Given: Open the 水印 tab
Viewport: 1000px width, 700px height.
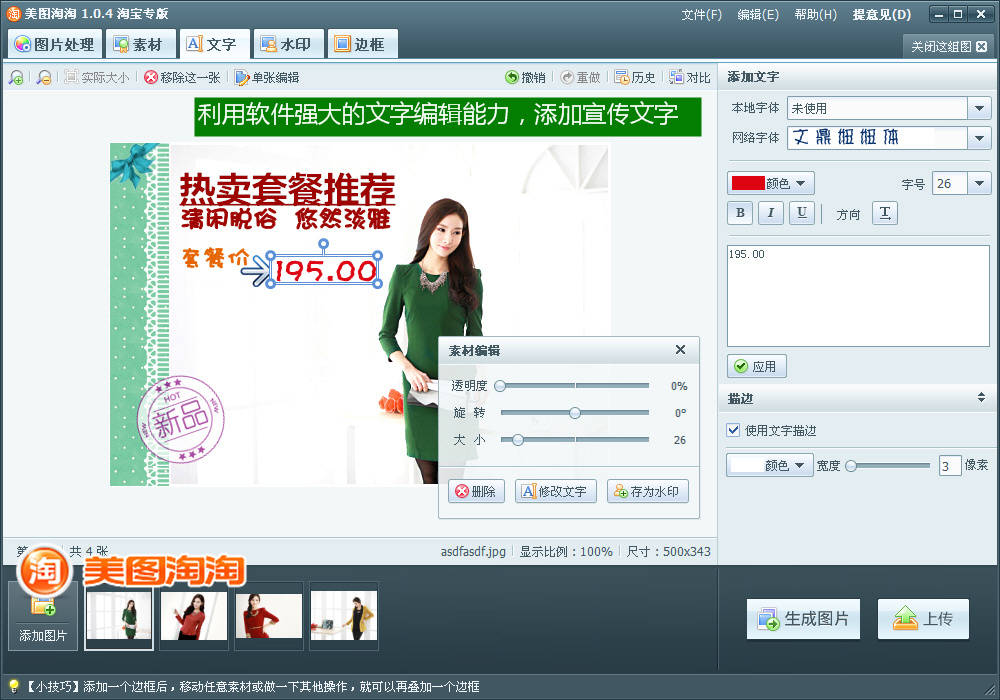Looking at the screenshot, I should click(288, 44).
